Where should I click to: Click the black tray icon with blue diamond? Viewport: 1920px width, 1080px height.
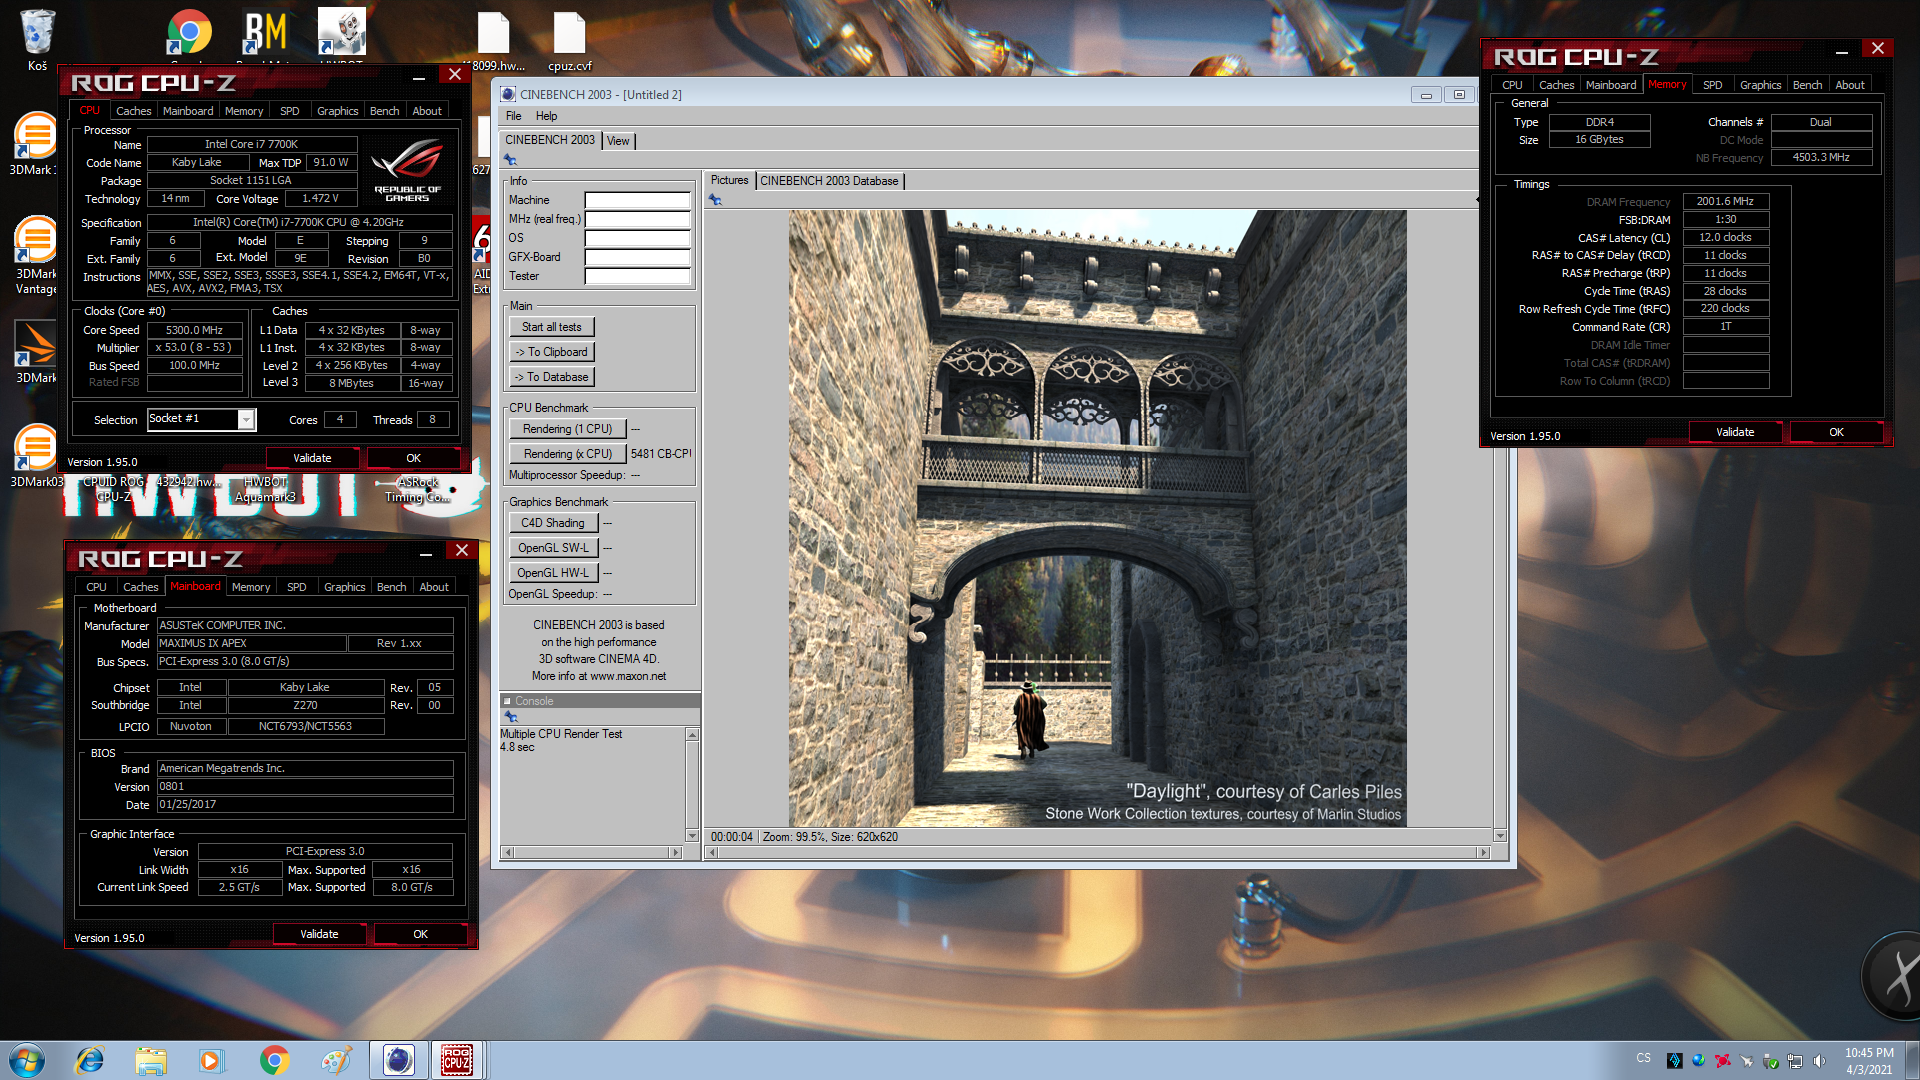(1675, 1061)
